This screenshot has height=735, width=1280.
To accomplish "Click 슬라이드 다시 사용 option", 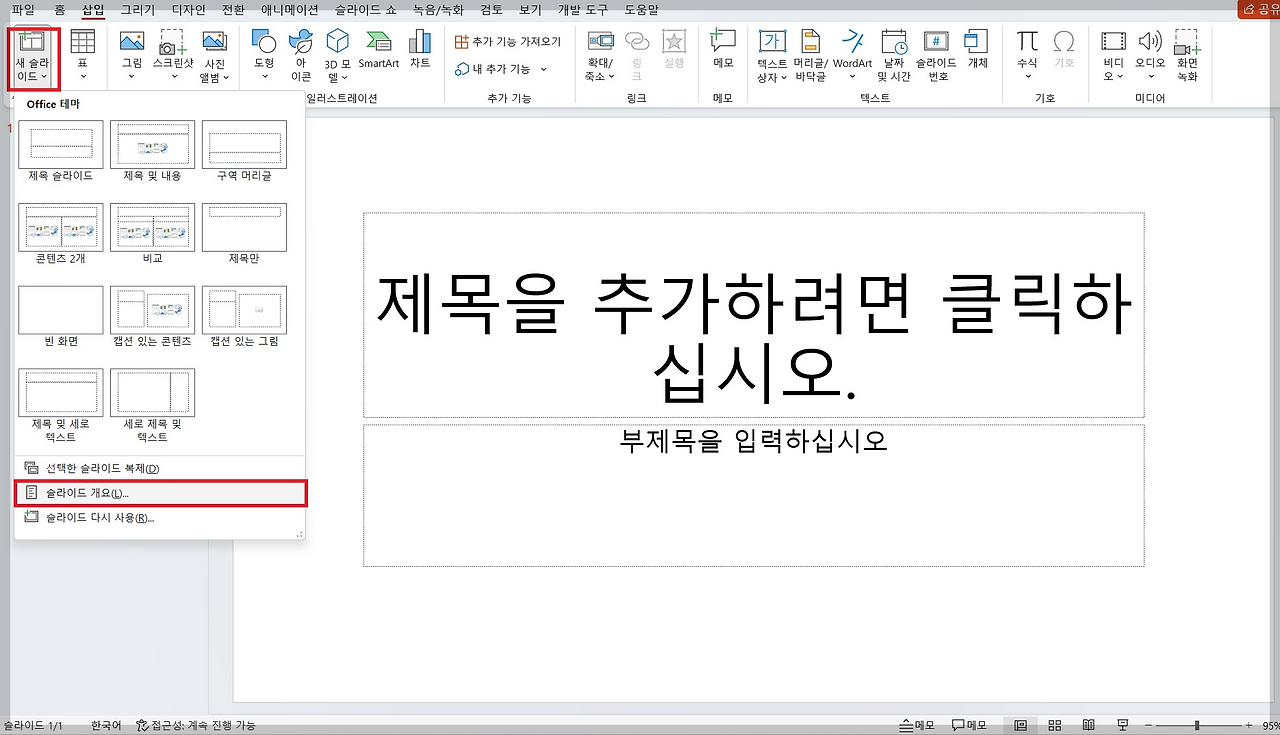I will [x=160, y=518].
